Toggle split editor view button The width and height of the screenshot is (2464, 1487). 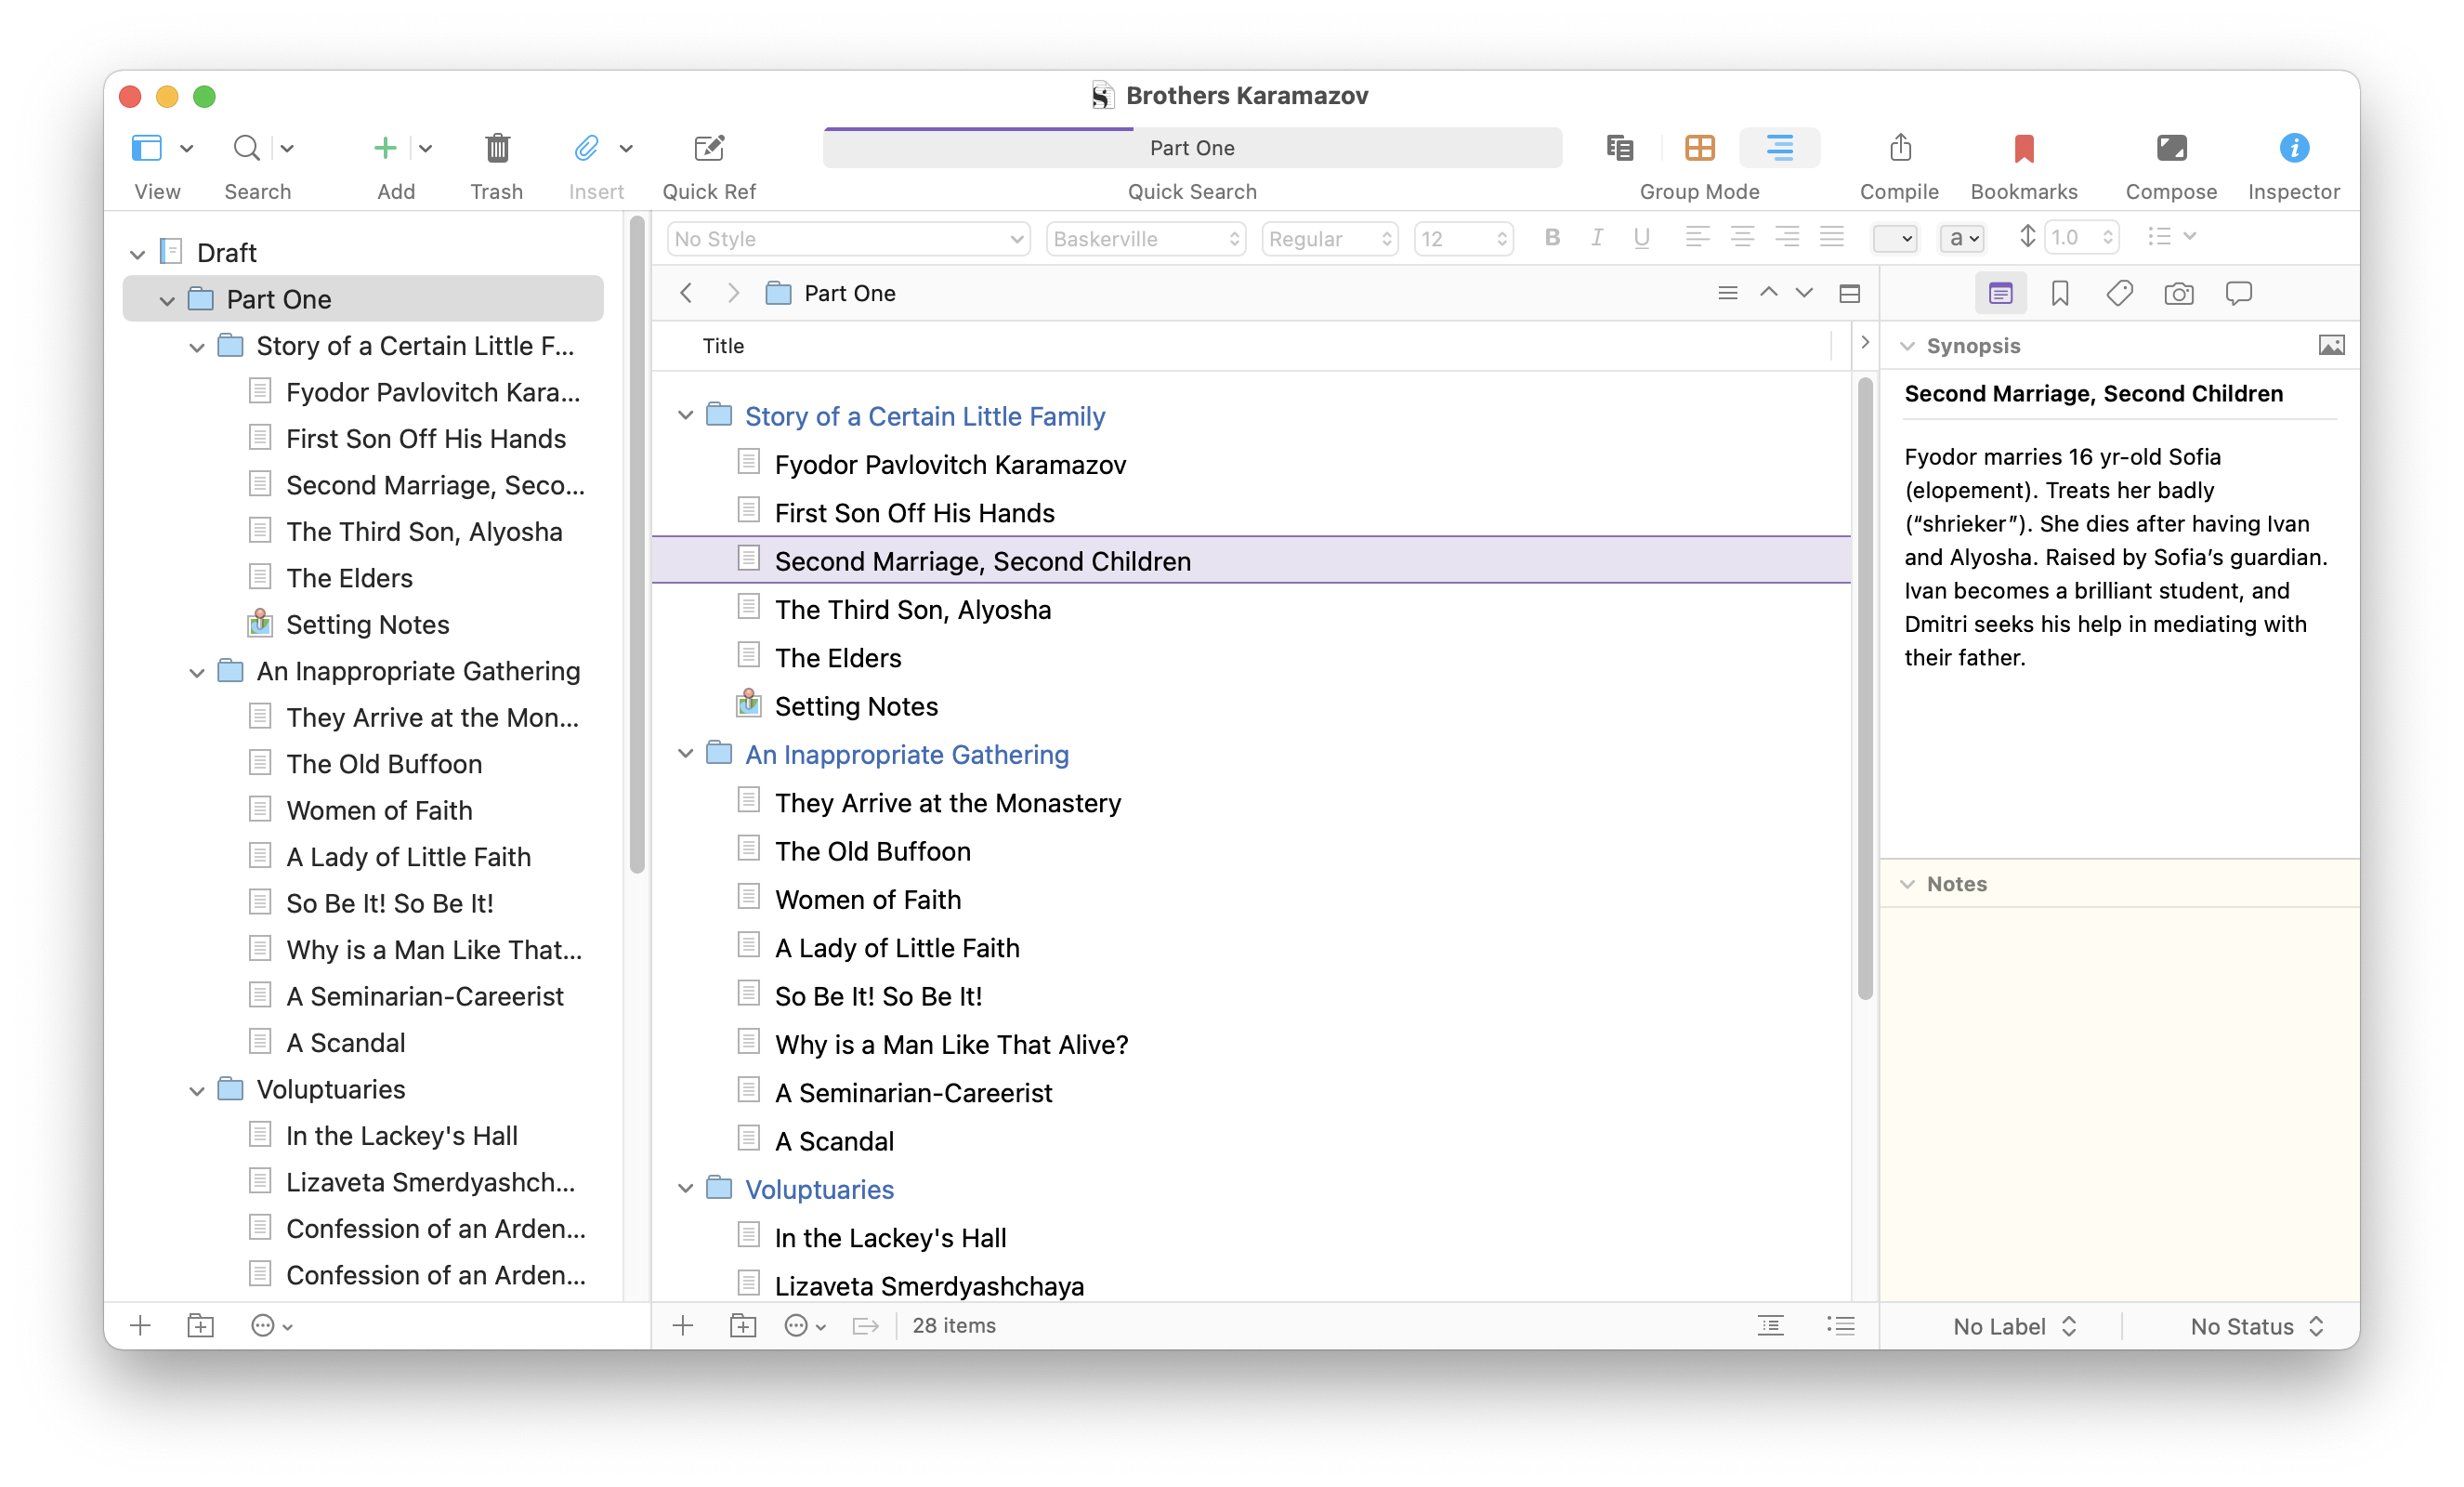click(x=1849, y=294)
